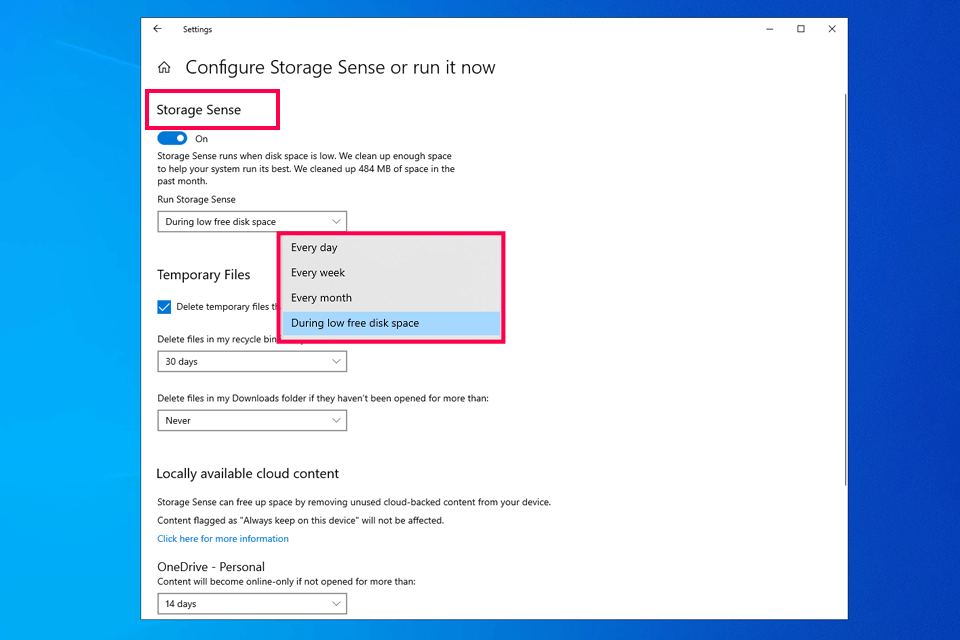This screenshot has width=960, height=640.
Task: Maximize the Settings window
Action: click(x=800, y=29)
